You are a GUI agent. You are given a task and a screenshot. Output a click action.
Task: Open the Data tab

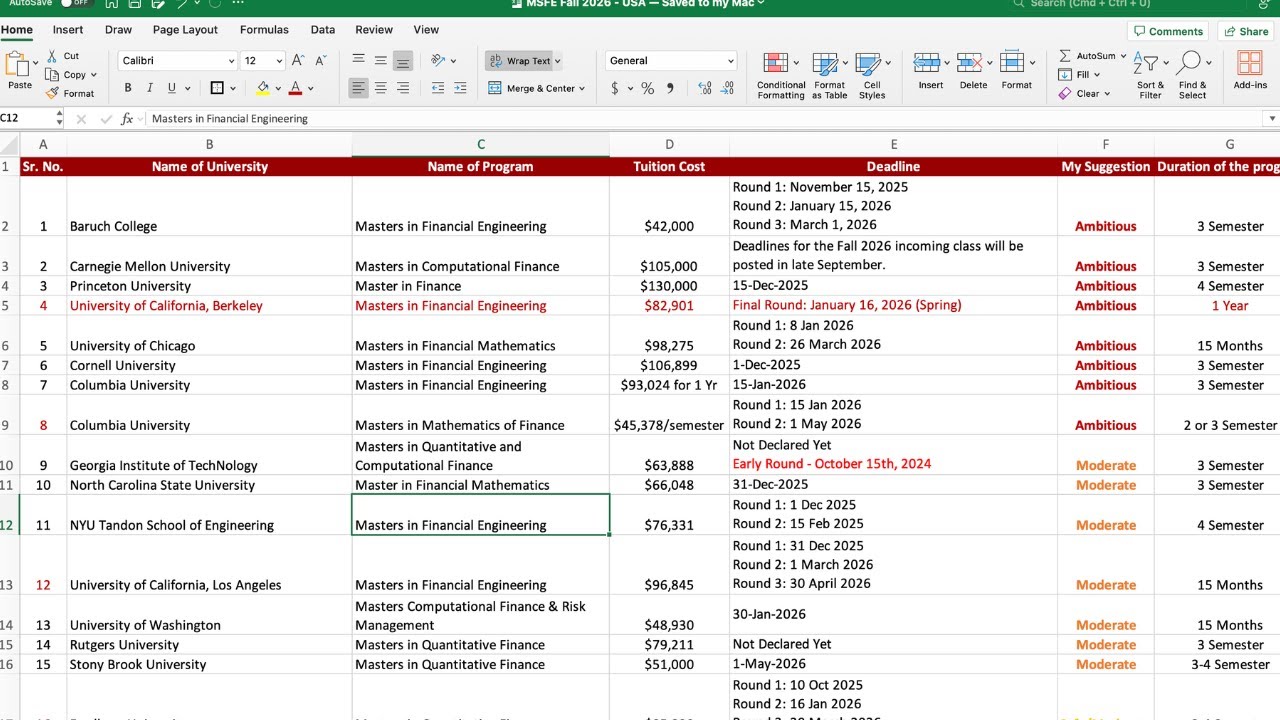click(323, 30)
